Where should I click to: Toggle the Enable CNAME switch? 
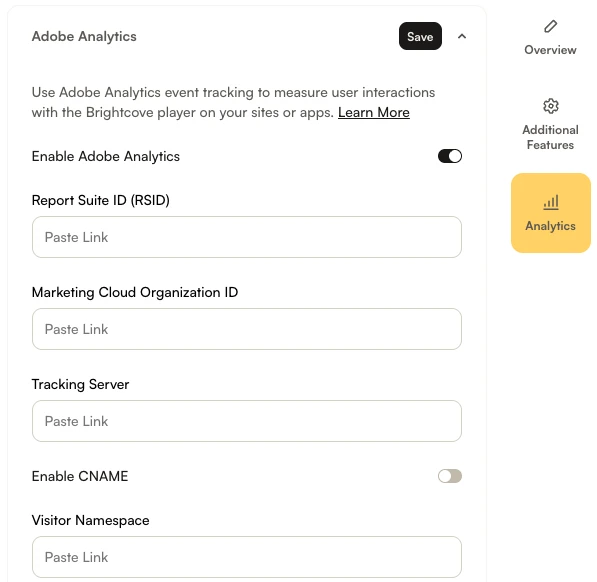tap(450, 476)
